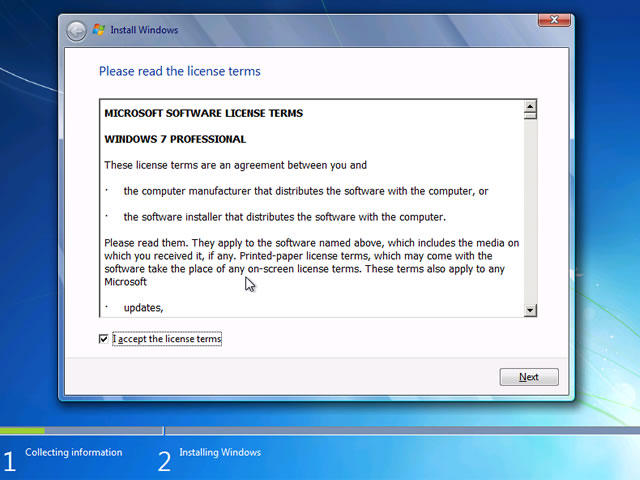Click the green setup progress bar
Image resolution: width=640 pixels, height=480 pixels.
tap(22, 431)
